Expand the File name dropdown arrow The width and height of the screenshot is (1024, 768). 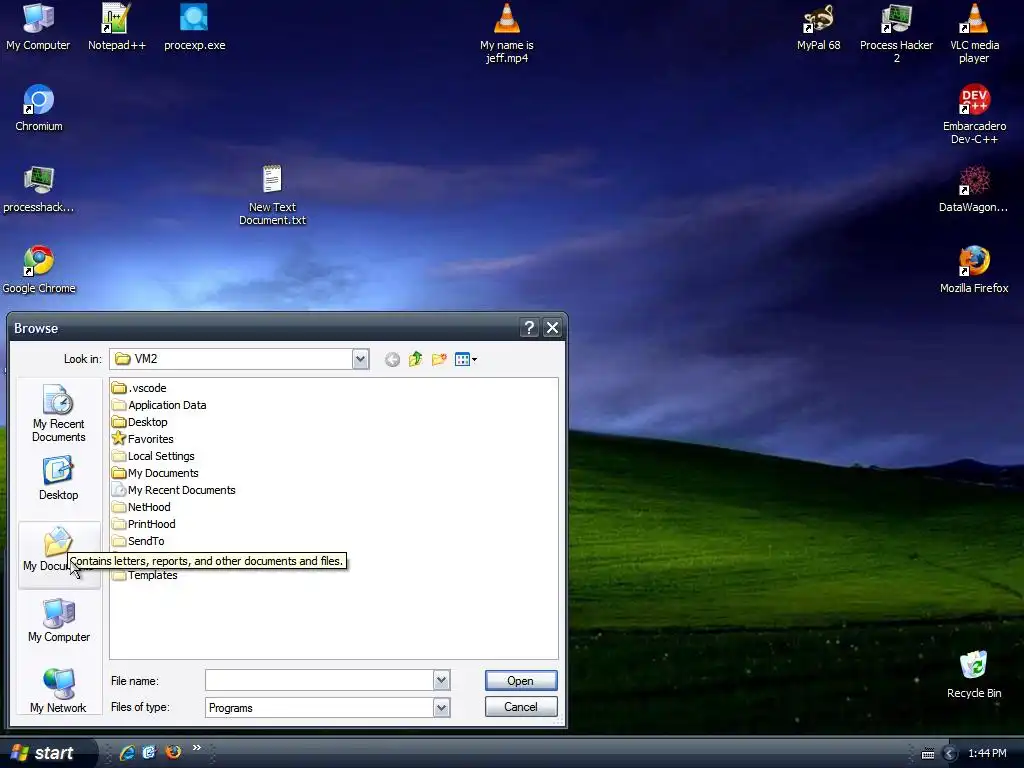(x=441, y=680)
